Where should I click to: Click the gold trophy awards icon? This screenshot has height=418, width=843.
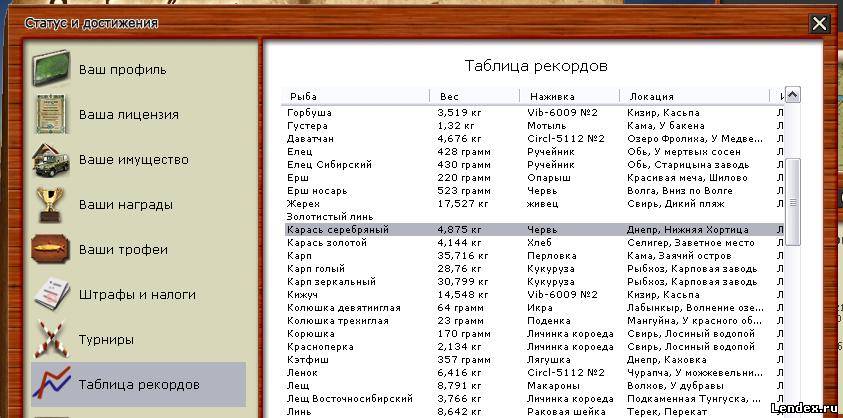49,204
